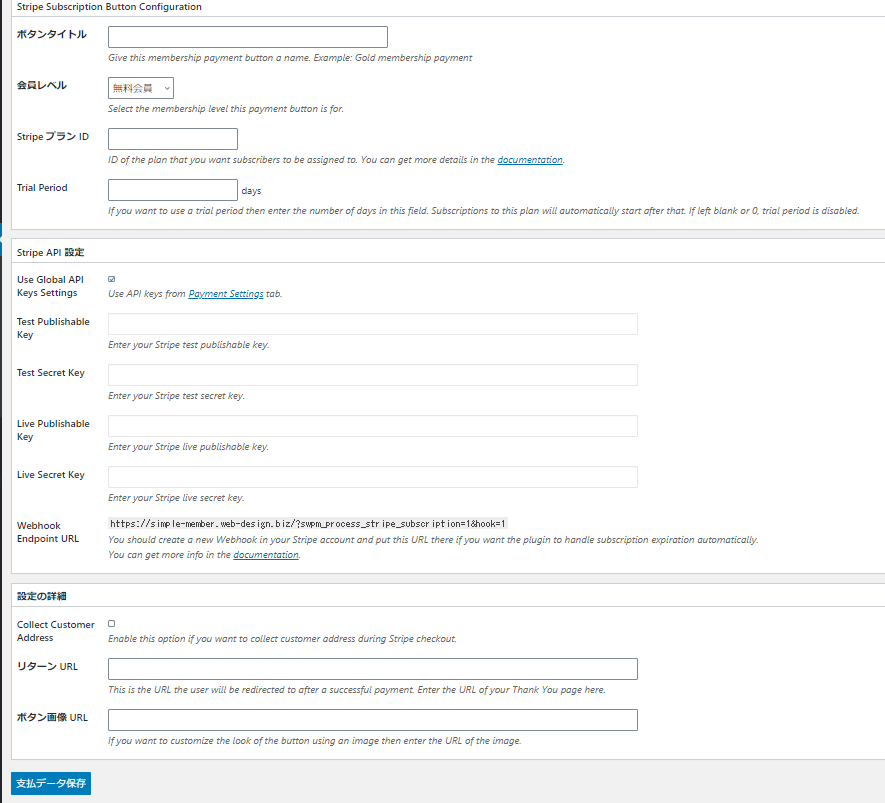885x803 pixels.
Task: Click 'Enter your Stripe live publishable key.' hint
Action: (x=188, y=446)
